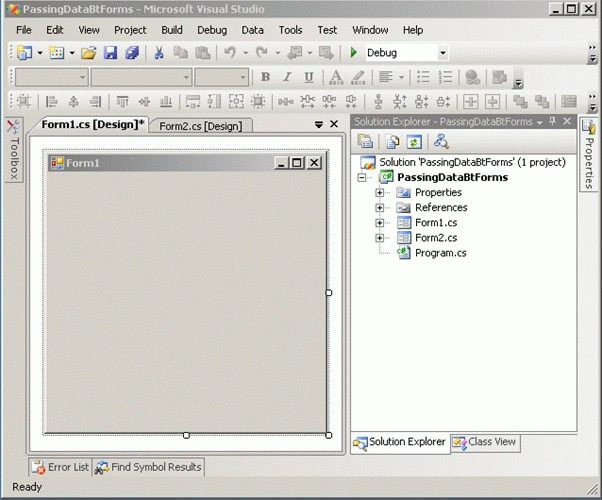The height and width of the screenshot is (500, 602).
Task: Open the Find Symbol Results tab
Action: 149,467
